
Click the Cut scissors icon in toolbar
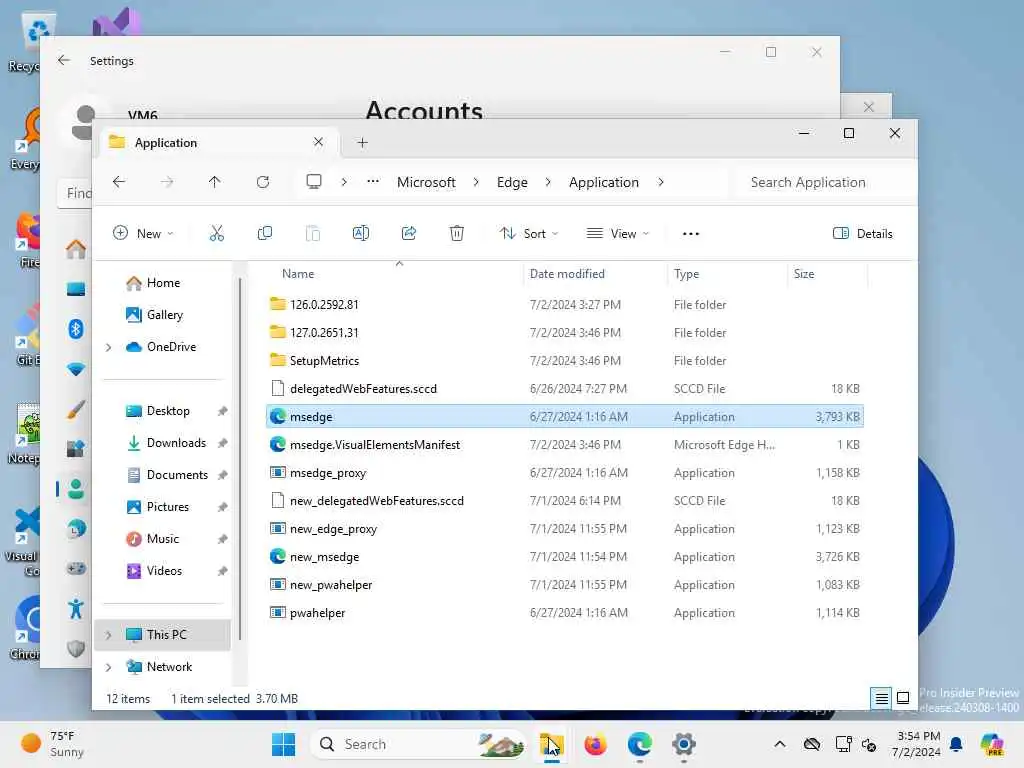[x=217, y=233]
